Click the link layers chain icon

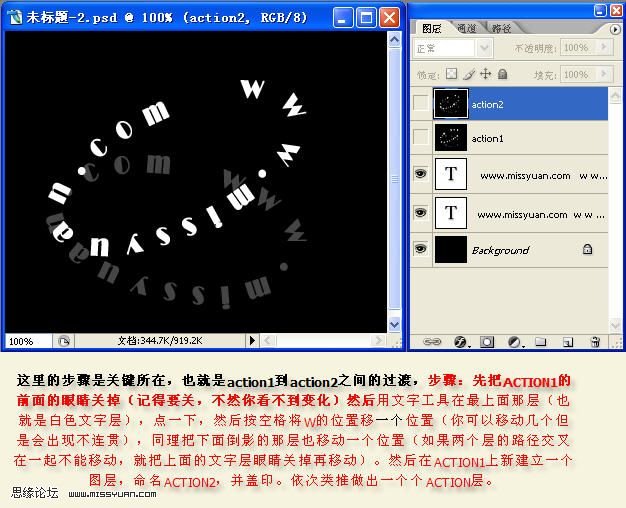432,342
